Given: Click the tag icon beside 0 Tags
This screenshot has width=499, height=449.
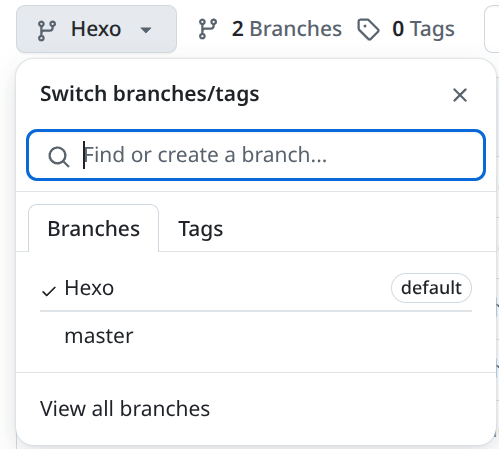Looking at the screenshot, I should click(x=368, y=30).
